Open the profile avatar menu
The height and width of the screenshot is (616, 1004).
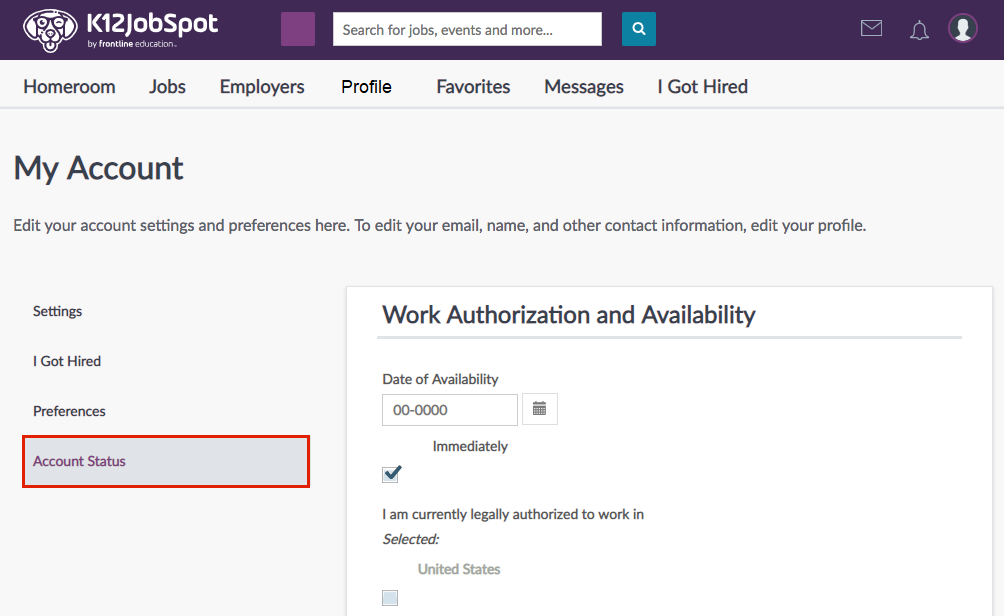(962, 28)
